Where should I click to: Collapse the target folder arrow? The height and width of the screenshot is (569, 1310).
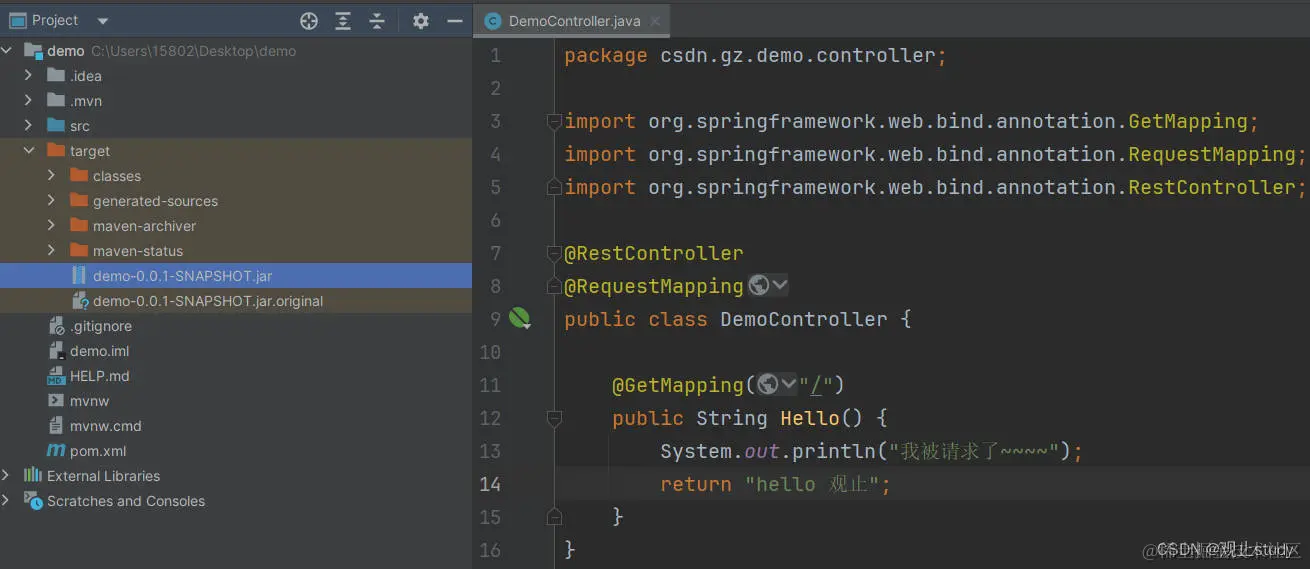pos(29,151)
